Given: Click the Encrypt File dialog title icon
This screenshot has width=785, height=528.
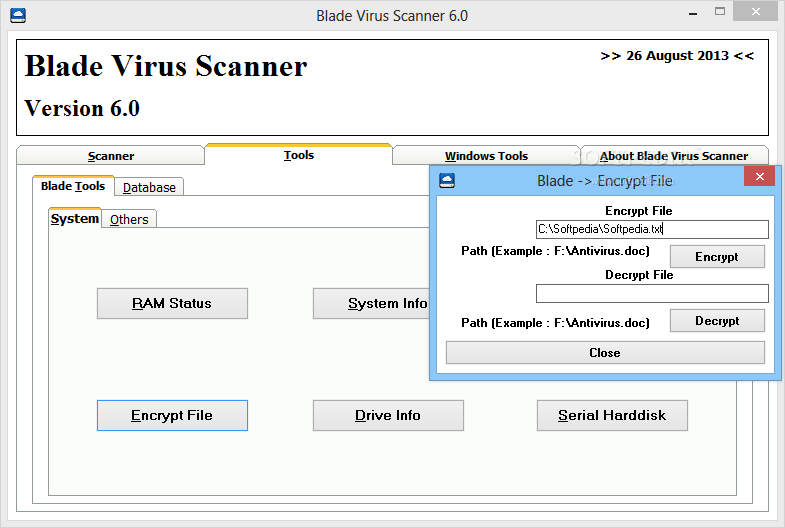Looking at the screenshot, I should (x=447, y=180).
